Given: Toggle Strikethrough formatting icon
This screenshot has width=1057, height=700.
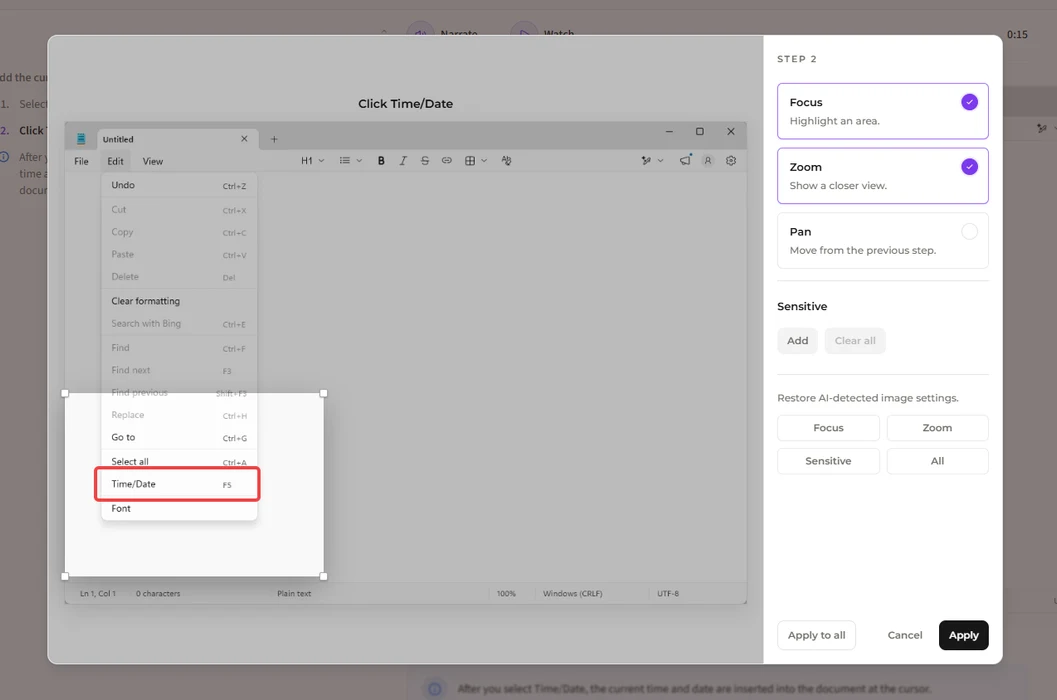Looking at the screenshot, I should coord(425,161).
